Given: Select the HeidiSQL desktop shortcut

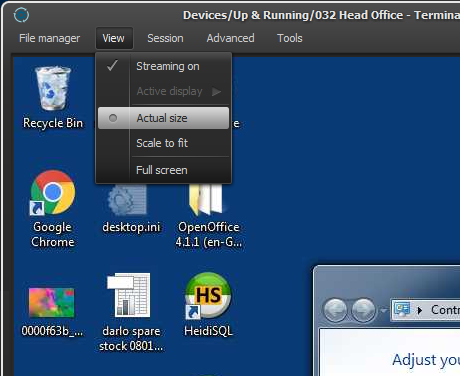Looking at the screenshot, I should pyautogui.click(x=208, y=296).
